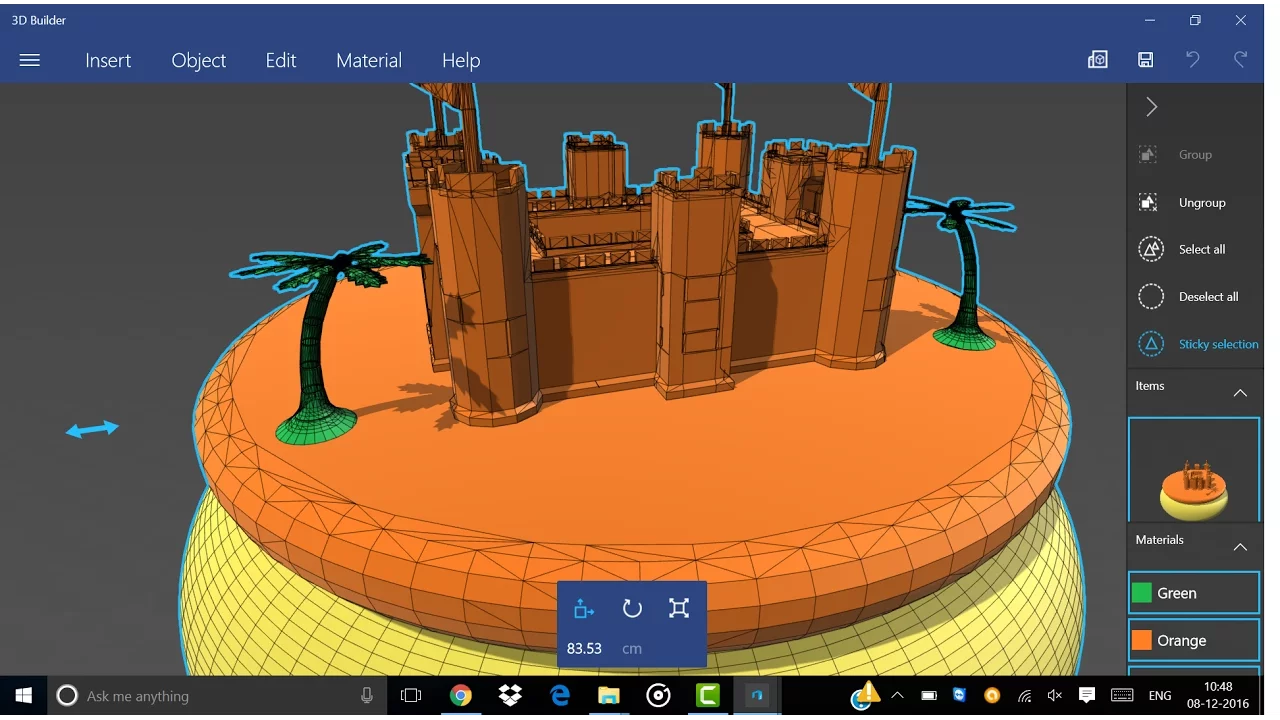The image size is (1280, 720).
Task: Select the castle model thumbnail in Items
Action: coord(1194,470)
